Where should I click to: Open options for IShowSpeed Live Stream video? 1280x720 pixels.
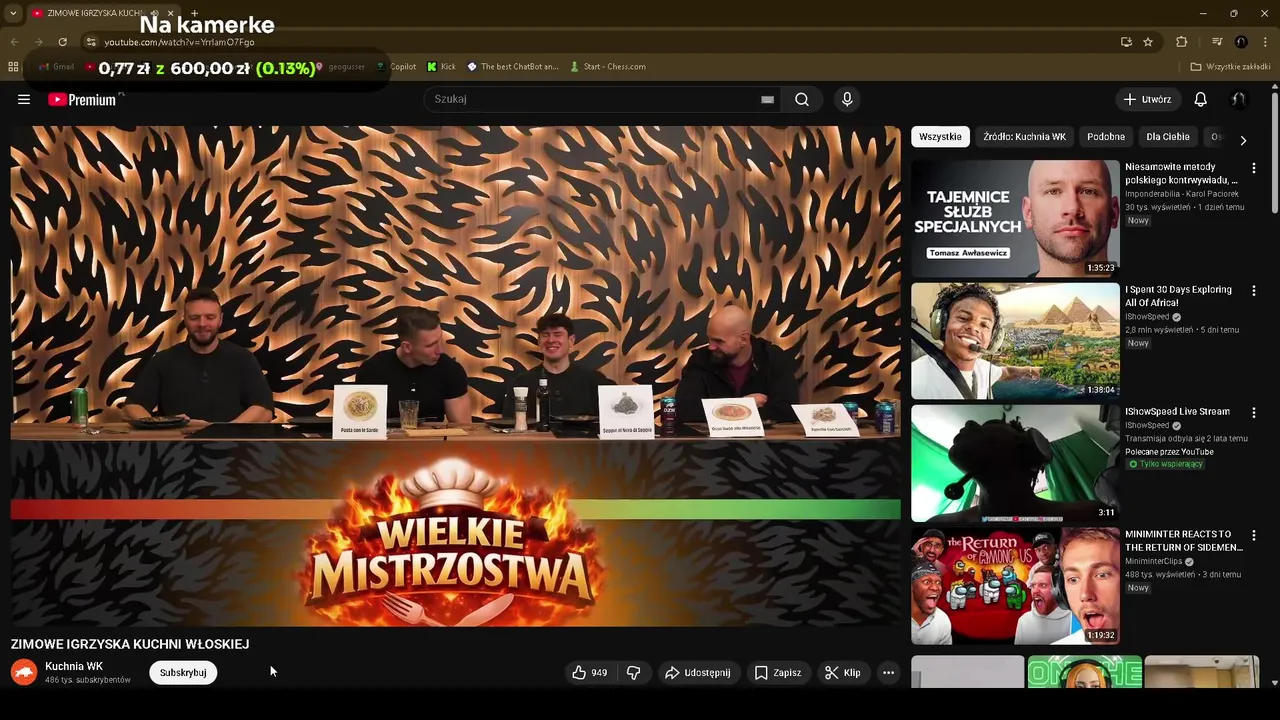pos(1254,413)
